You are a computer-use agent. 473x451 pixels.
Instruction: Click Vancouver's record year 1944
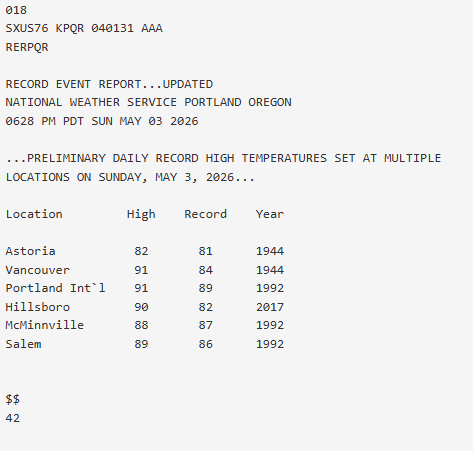(x=270, y=270)
